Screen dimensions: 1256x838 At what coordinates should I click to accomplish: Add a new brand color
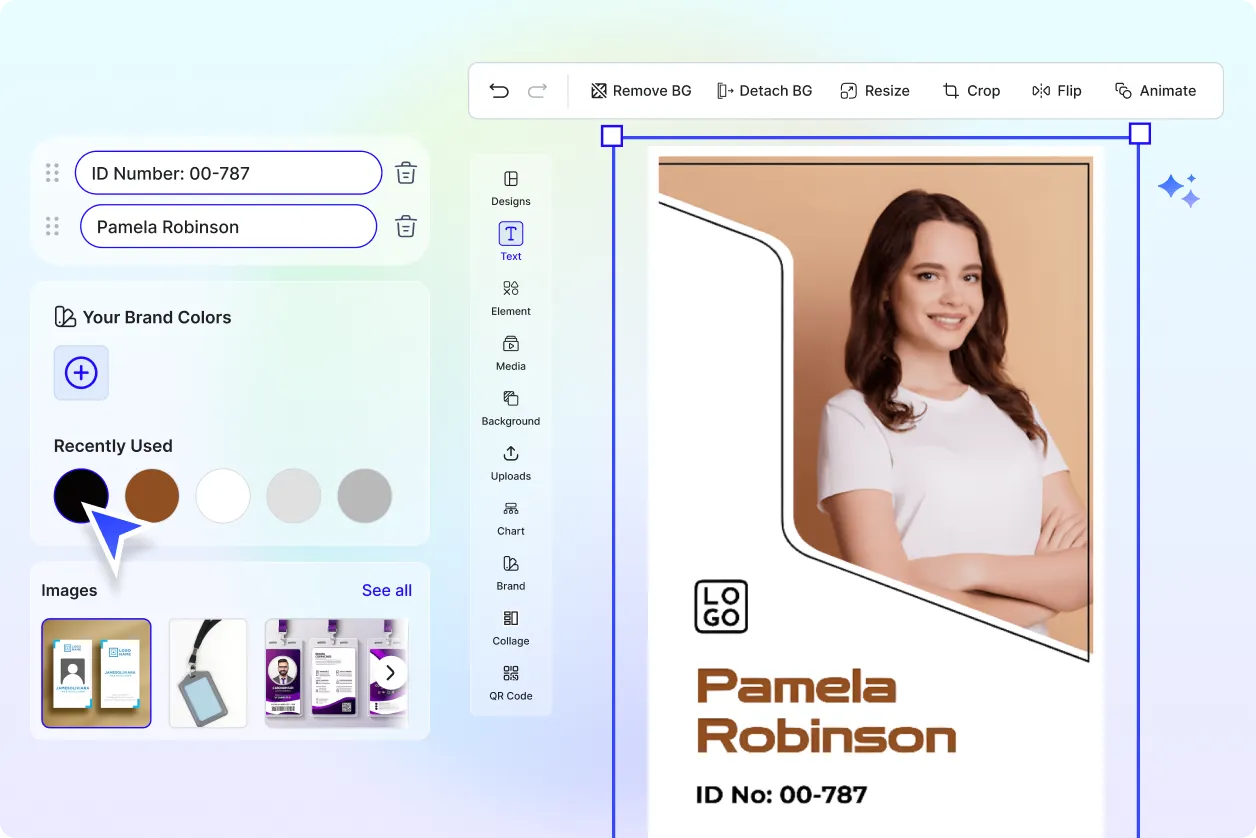point(81,372)
